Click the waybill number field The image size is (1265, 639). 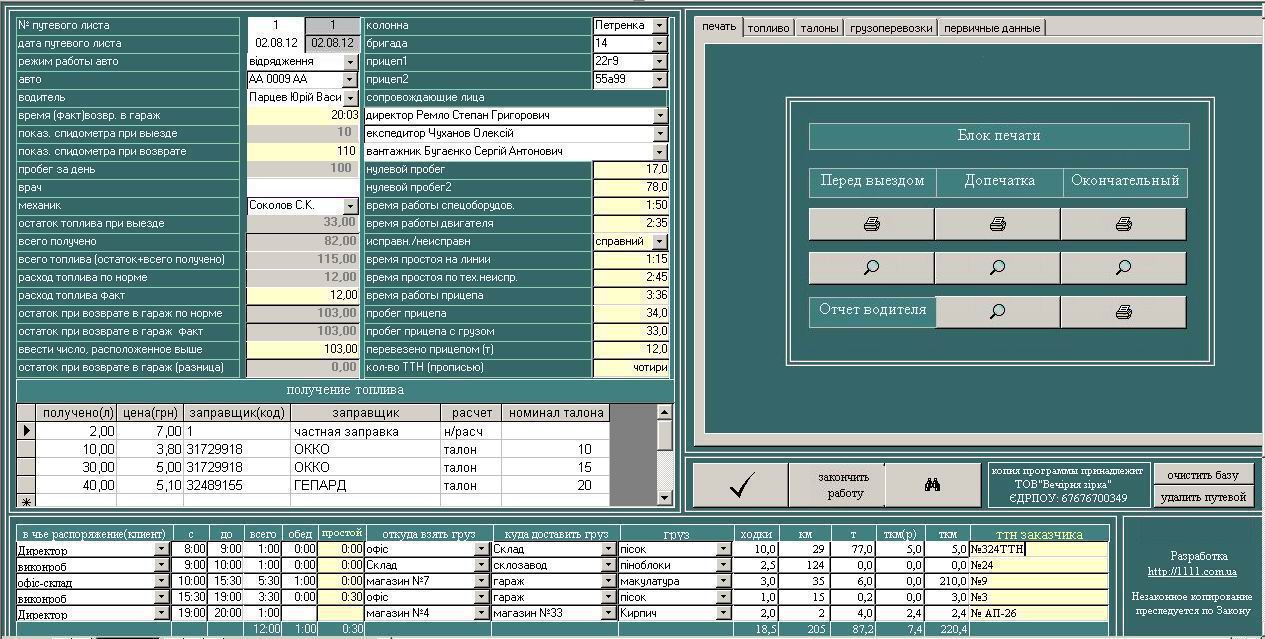tap(275, 26)
